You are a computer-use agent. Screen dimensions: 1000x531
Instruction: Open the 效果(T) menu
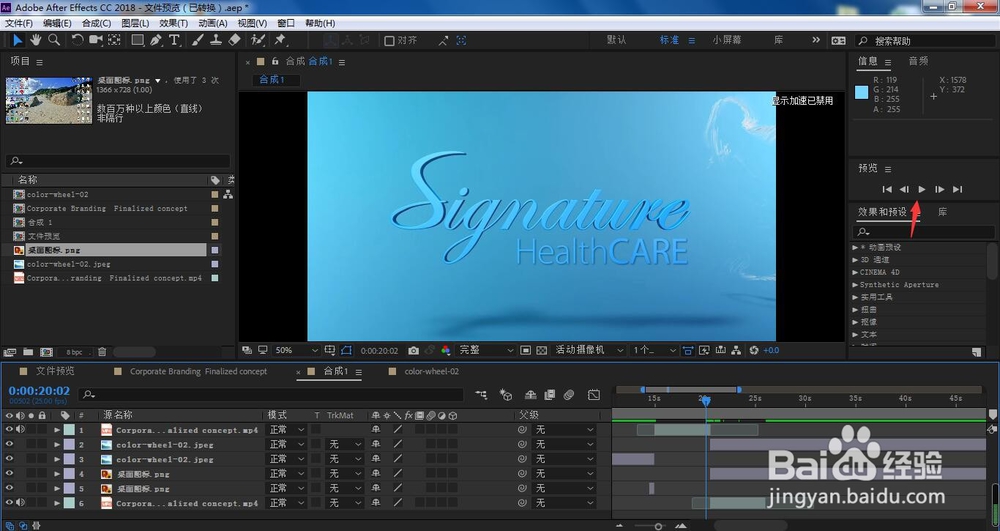click(173, 23)
